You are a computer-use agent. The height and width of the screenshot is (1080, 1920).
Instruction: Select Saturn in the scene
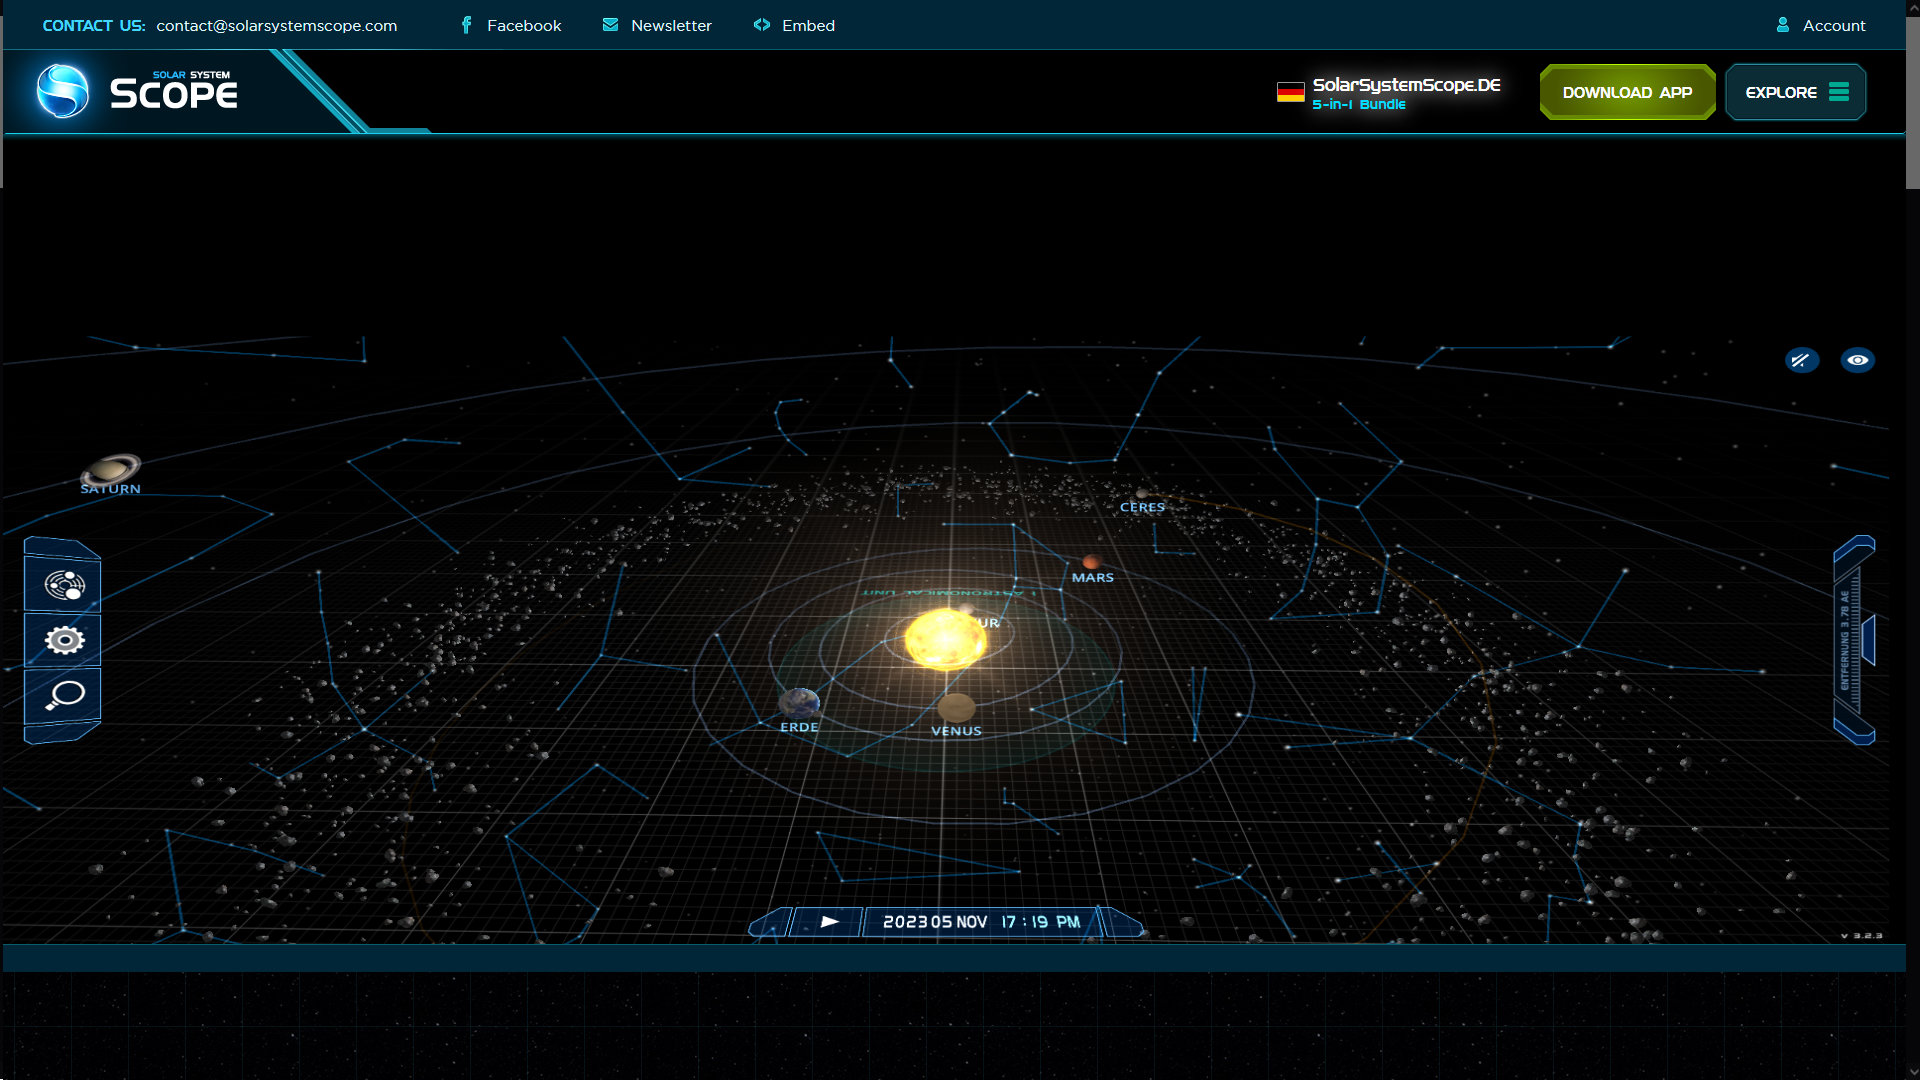pos(111,470)
